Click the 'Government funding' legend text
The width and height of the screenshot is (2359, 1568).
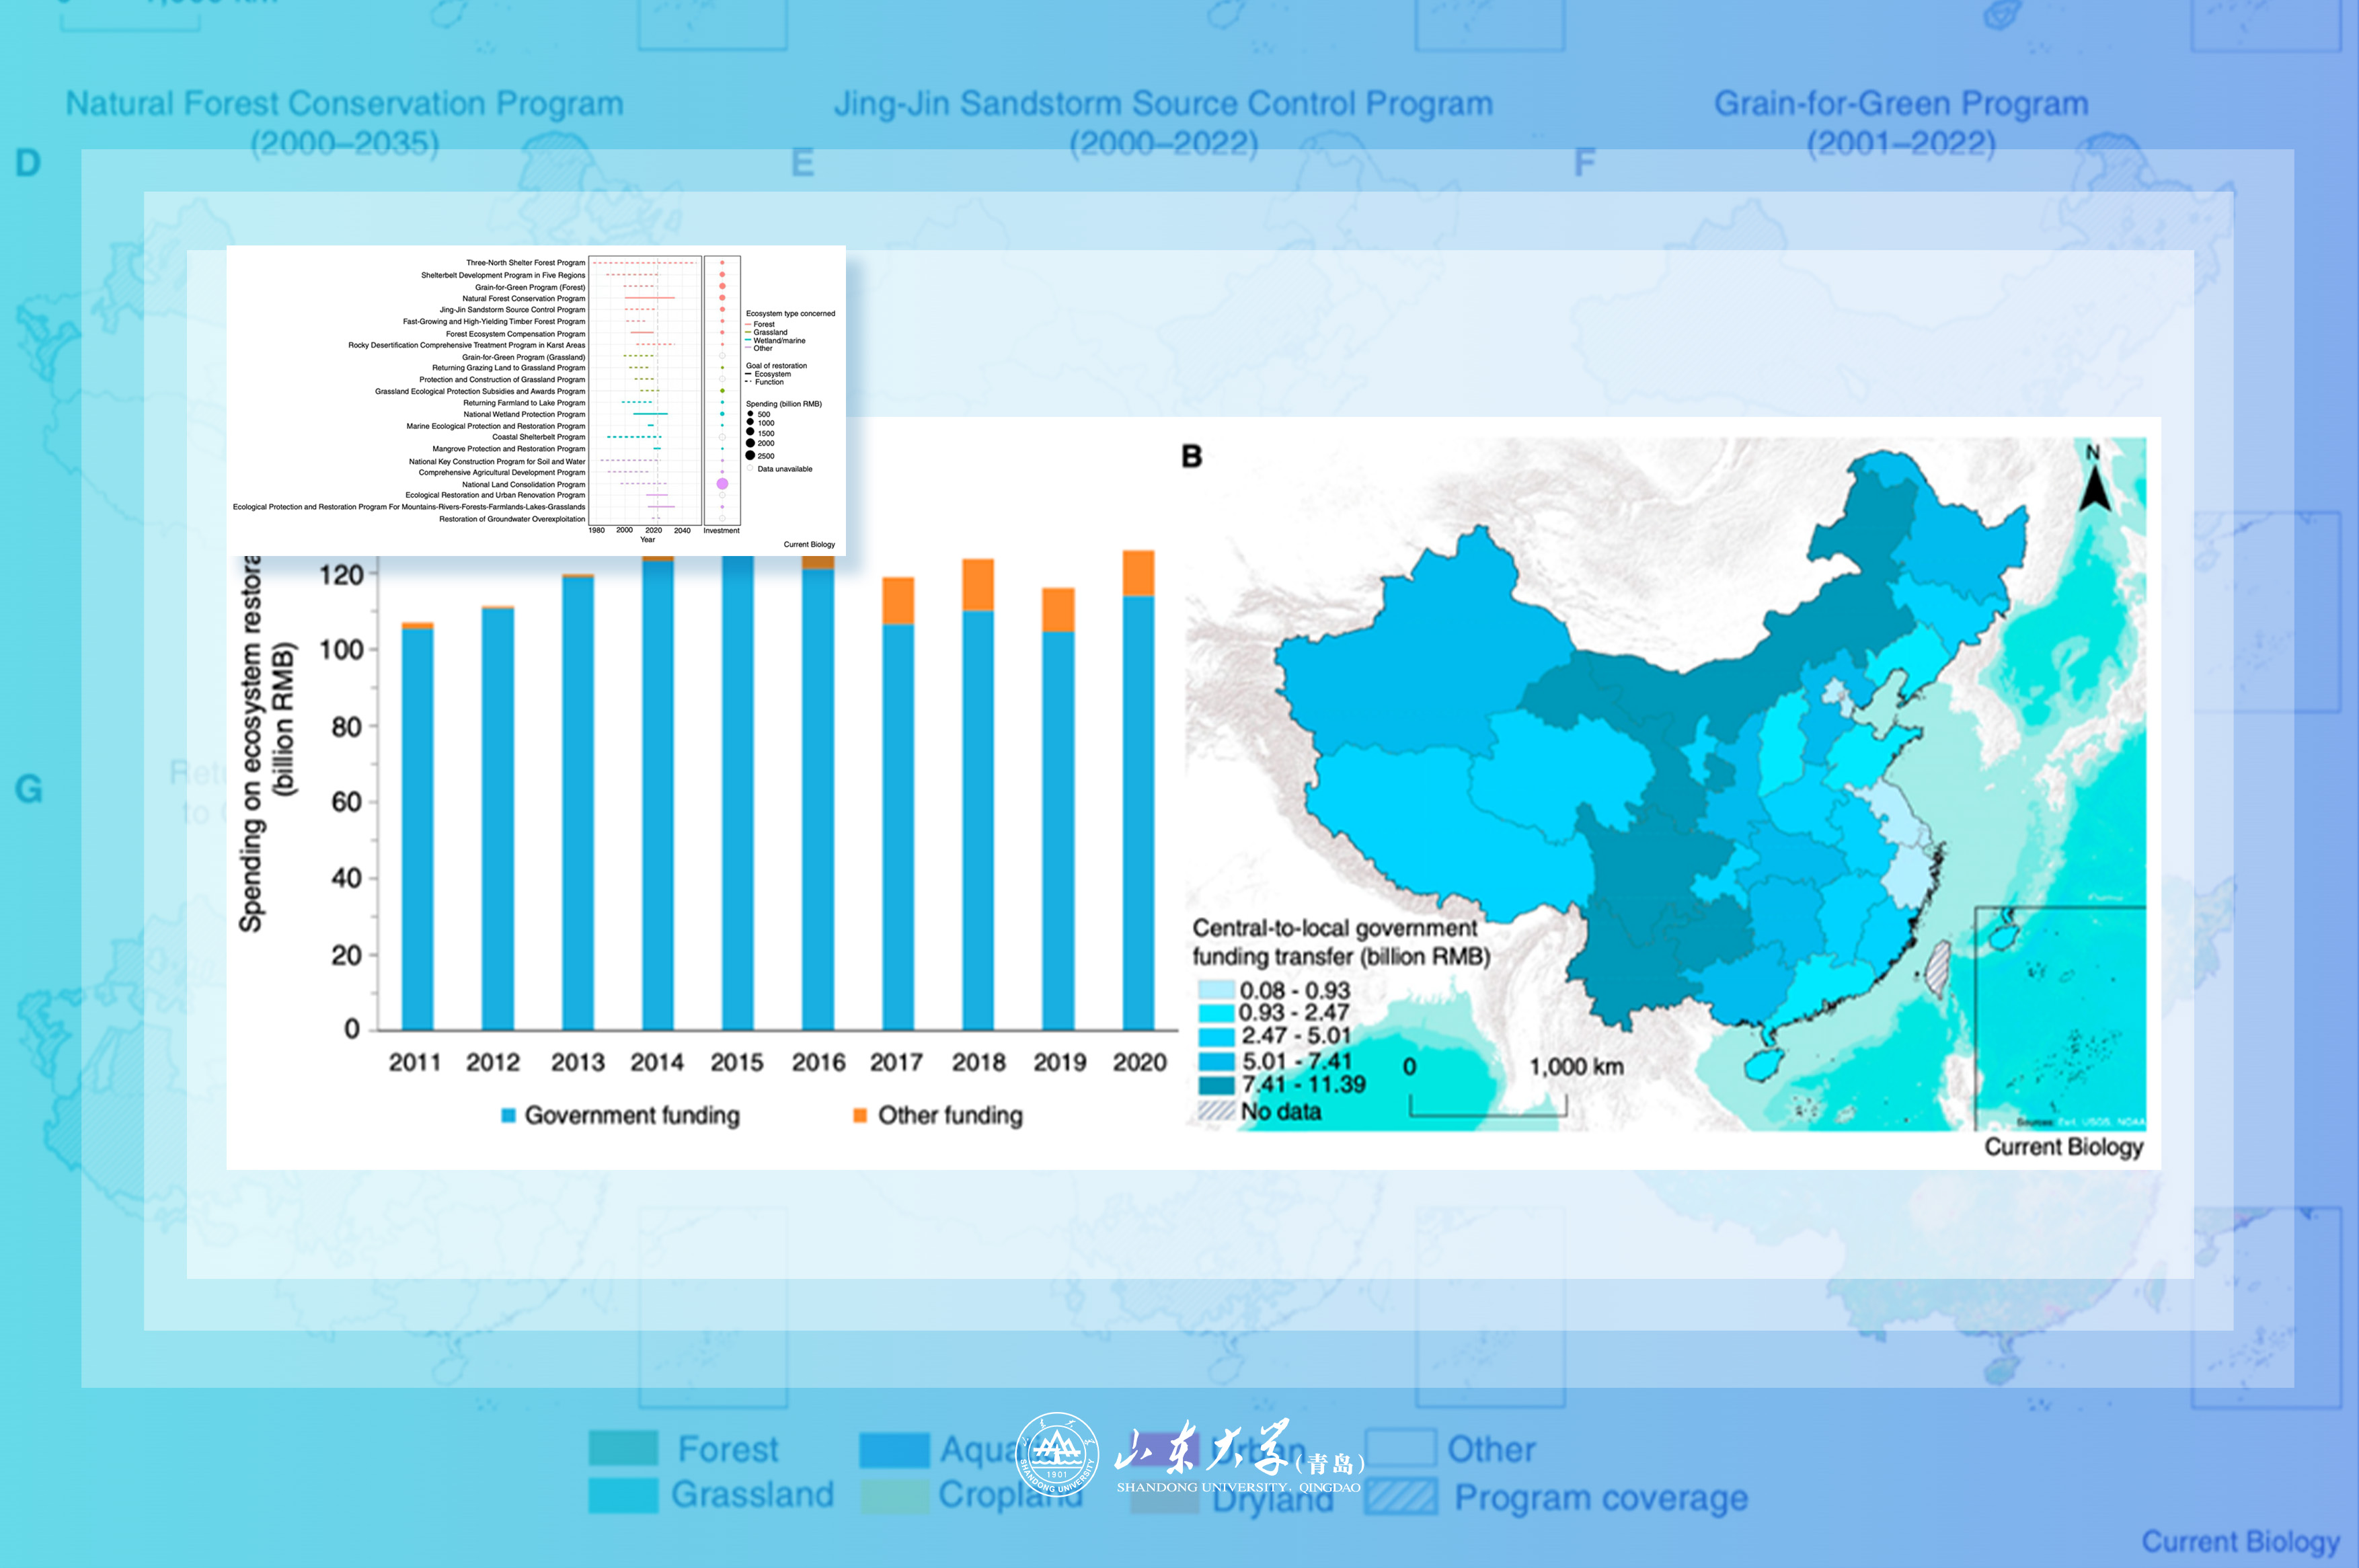coord(632,1115)
